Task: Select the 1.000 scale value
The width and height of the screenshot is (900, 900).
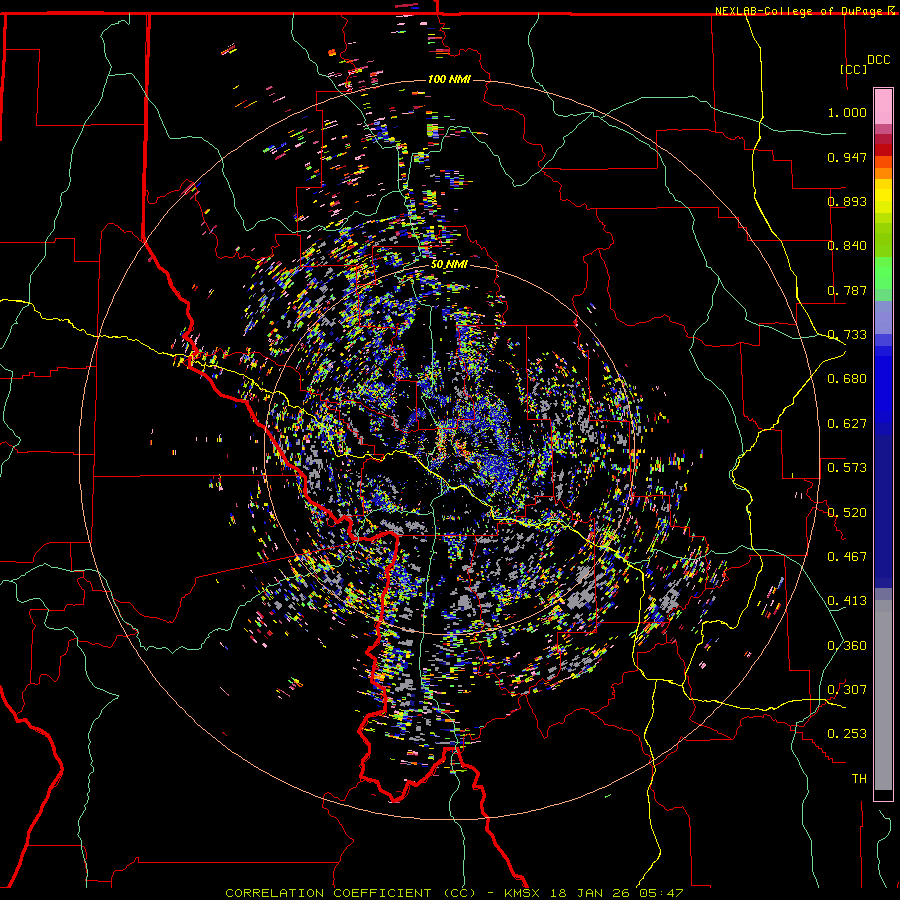Action: coord(847,112)
